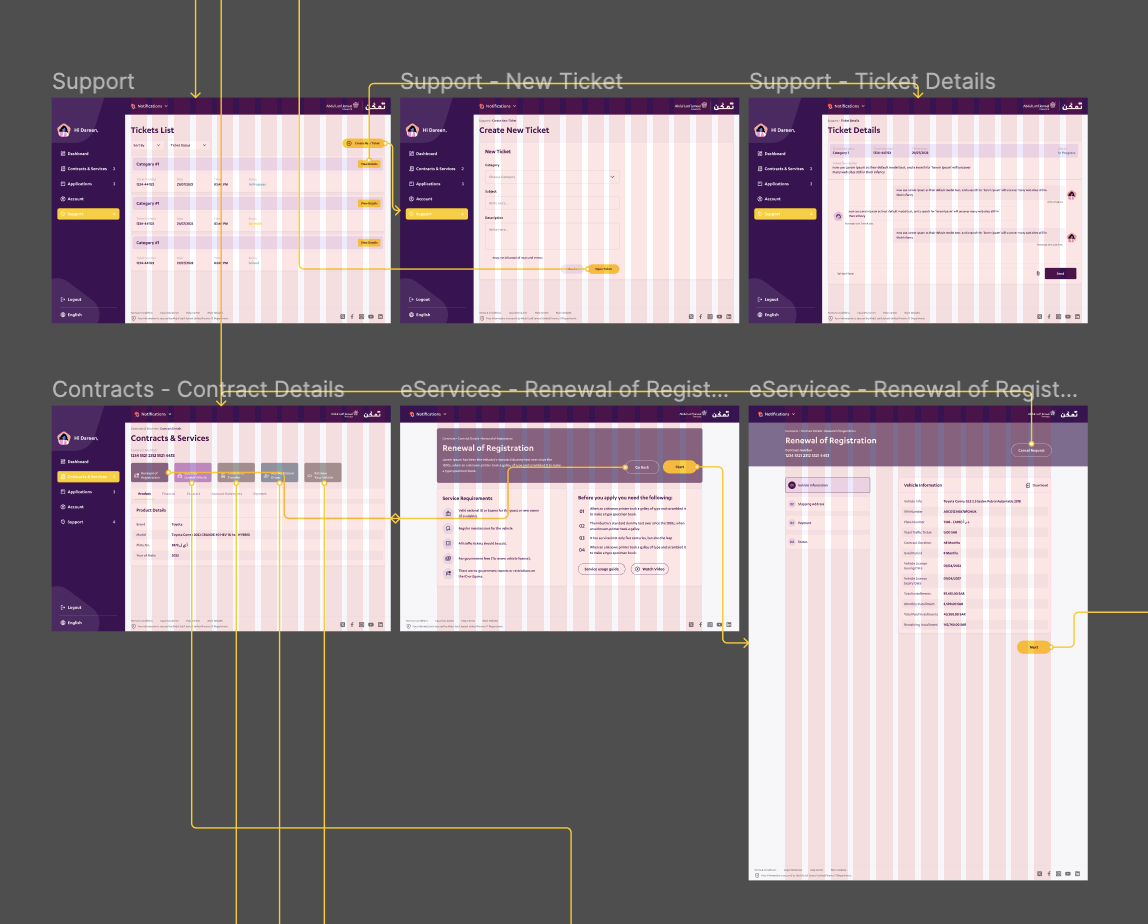Click the Logout icon in Support frame sidebar
The image size is (1148, 924).
point(63,299)
